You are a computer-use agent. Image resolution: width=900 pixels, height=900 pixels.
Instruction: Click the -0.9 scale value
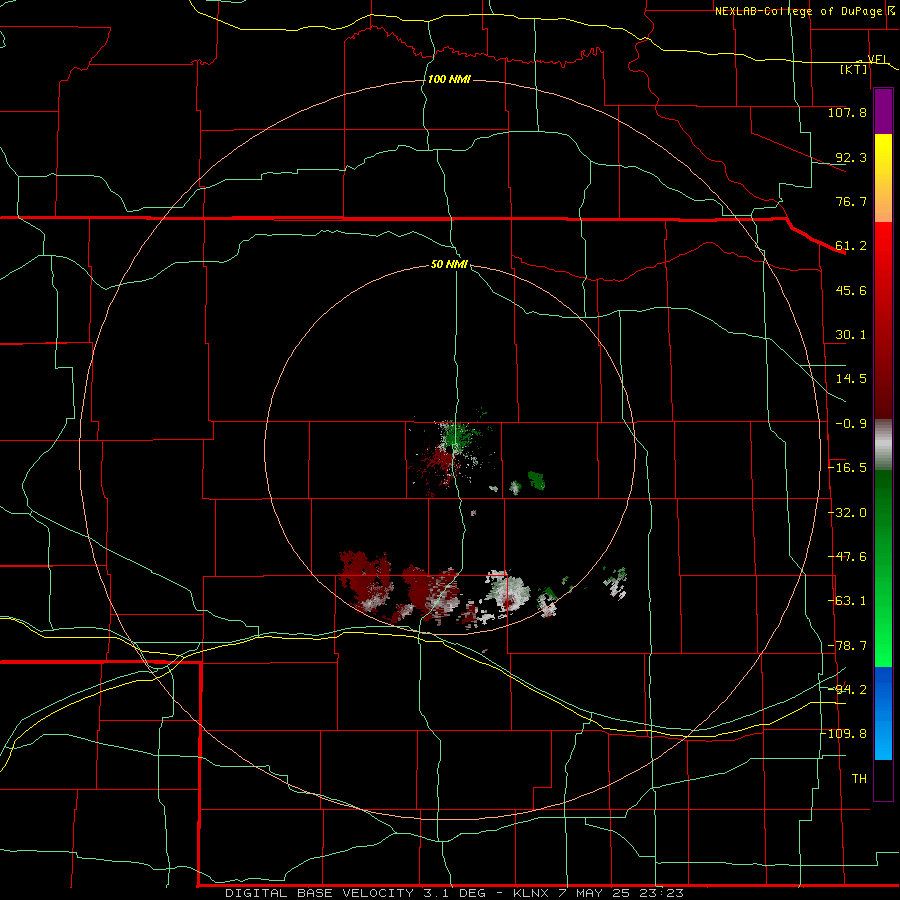851,424
